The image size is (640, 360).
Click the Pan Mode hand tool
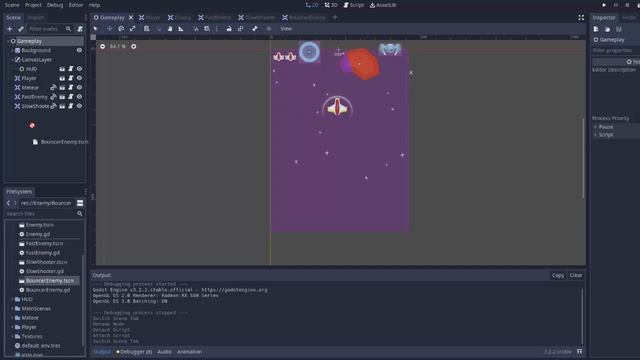170,29
